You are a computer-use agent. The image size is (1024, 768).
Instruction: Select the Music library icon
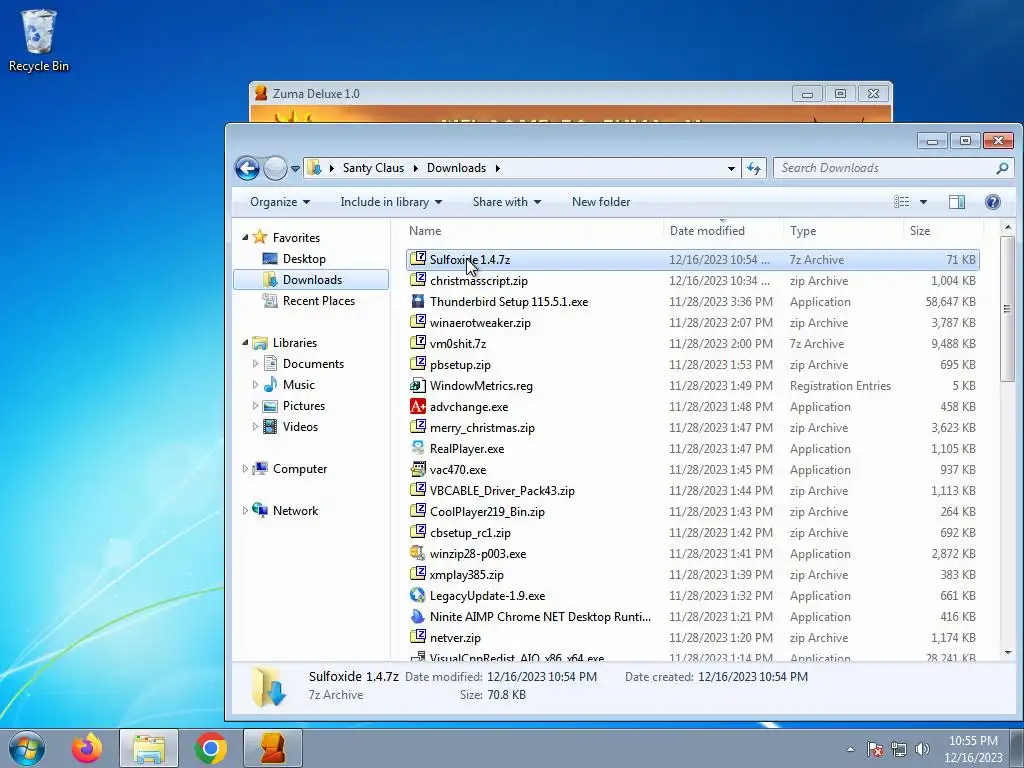[270, 385]
